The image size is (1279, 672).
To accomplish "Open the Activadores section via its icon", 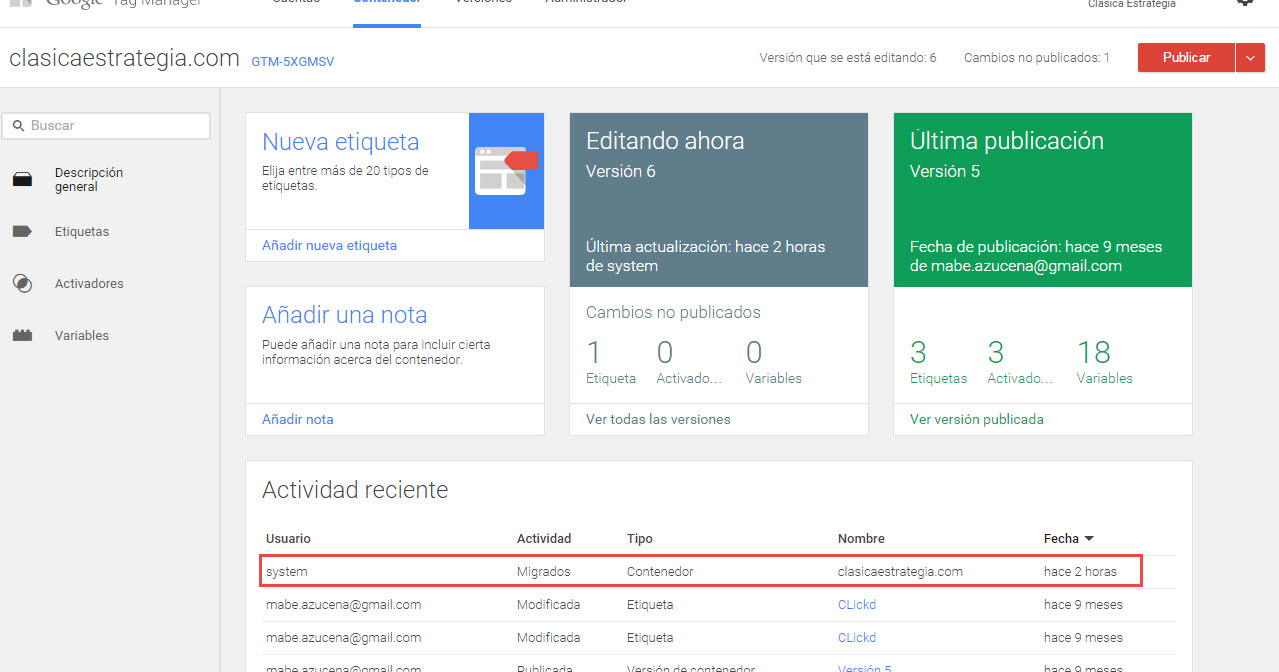I will point(22,284).
